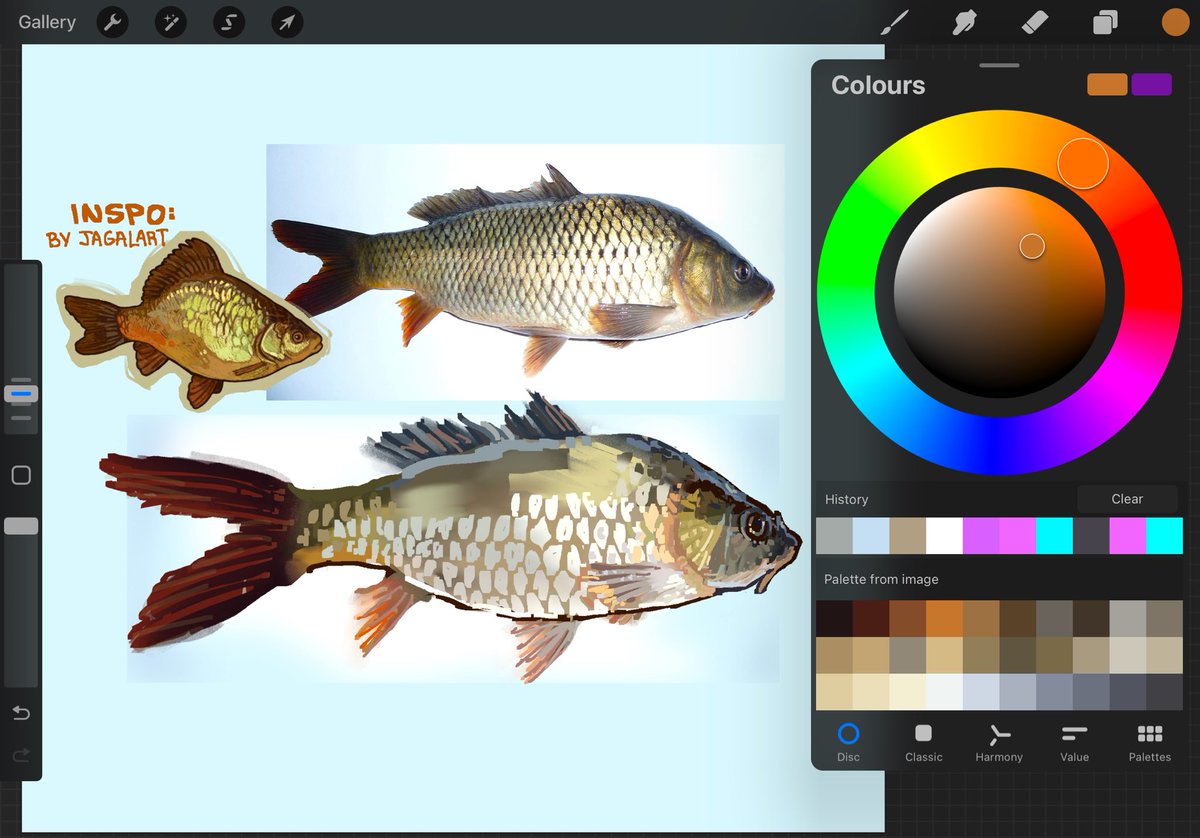Switch to the Harmony colour tab
1200x838 pixels.
pos(999,742)
